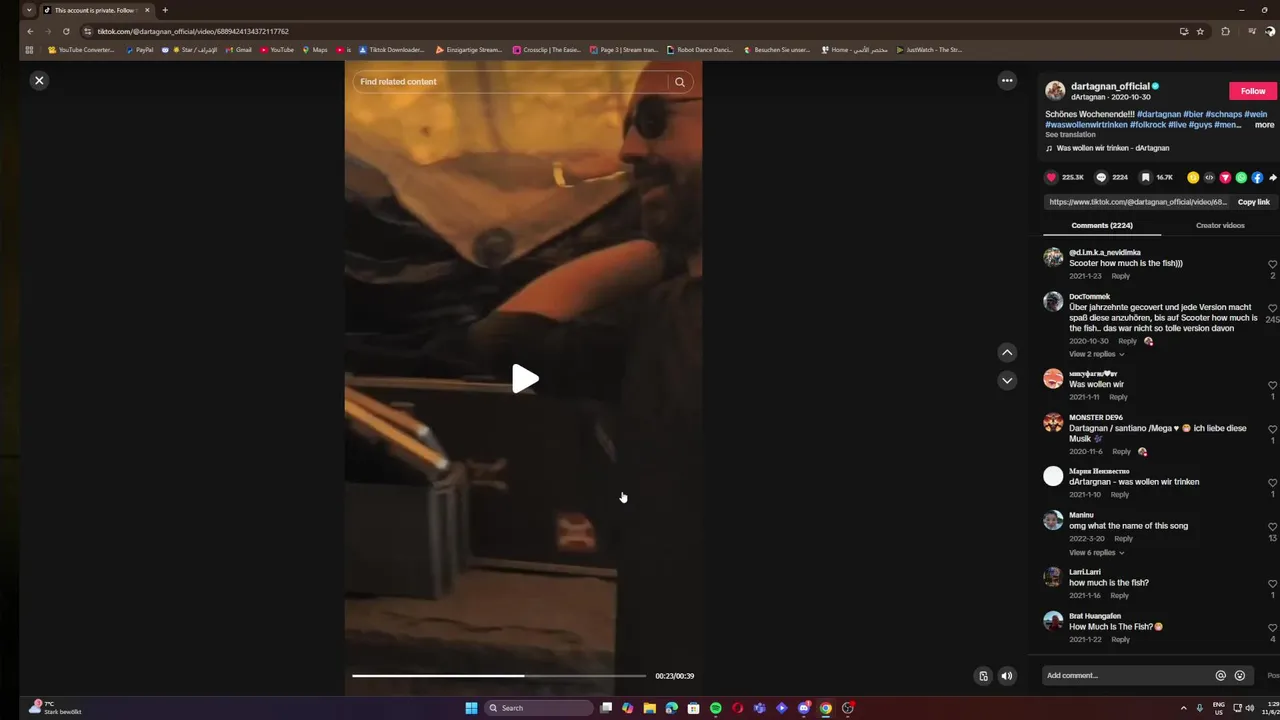Open comments via speech bubble icon

tap(1101, 177)
